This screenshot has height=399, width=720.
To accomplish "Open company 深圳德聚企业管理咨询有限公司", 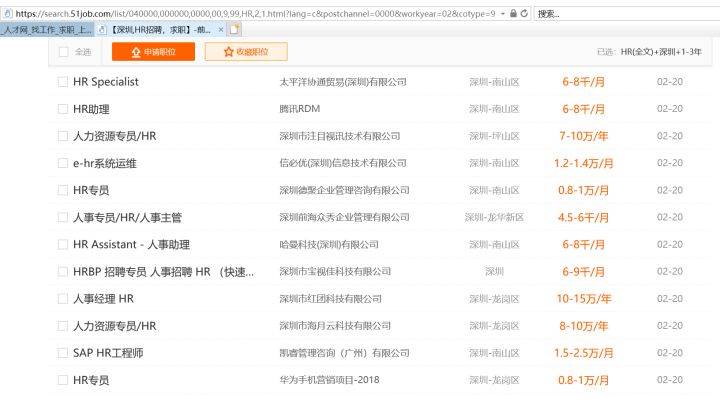I will (x=344, y=190).
